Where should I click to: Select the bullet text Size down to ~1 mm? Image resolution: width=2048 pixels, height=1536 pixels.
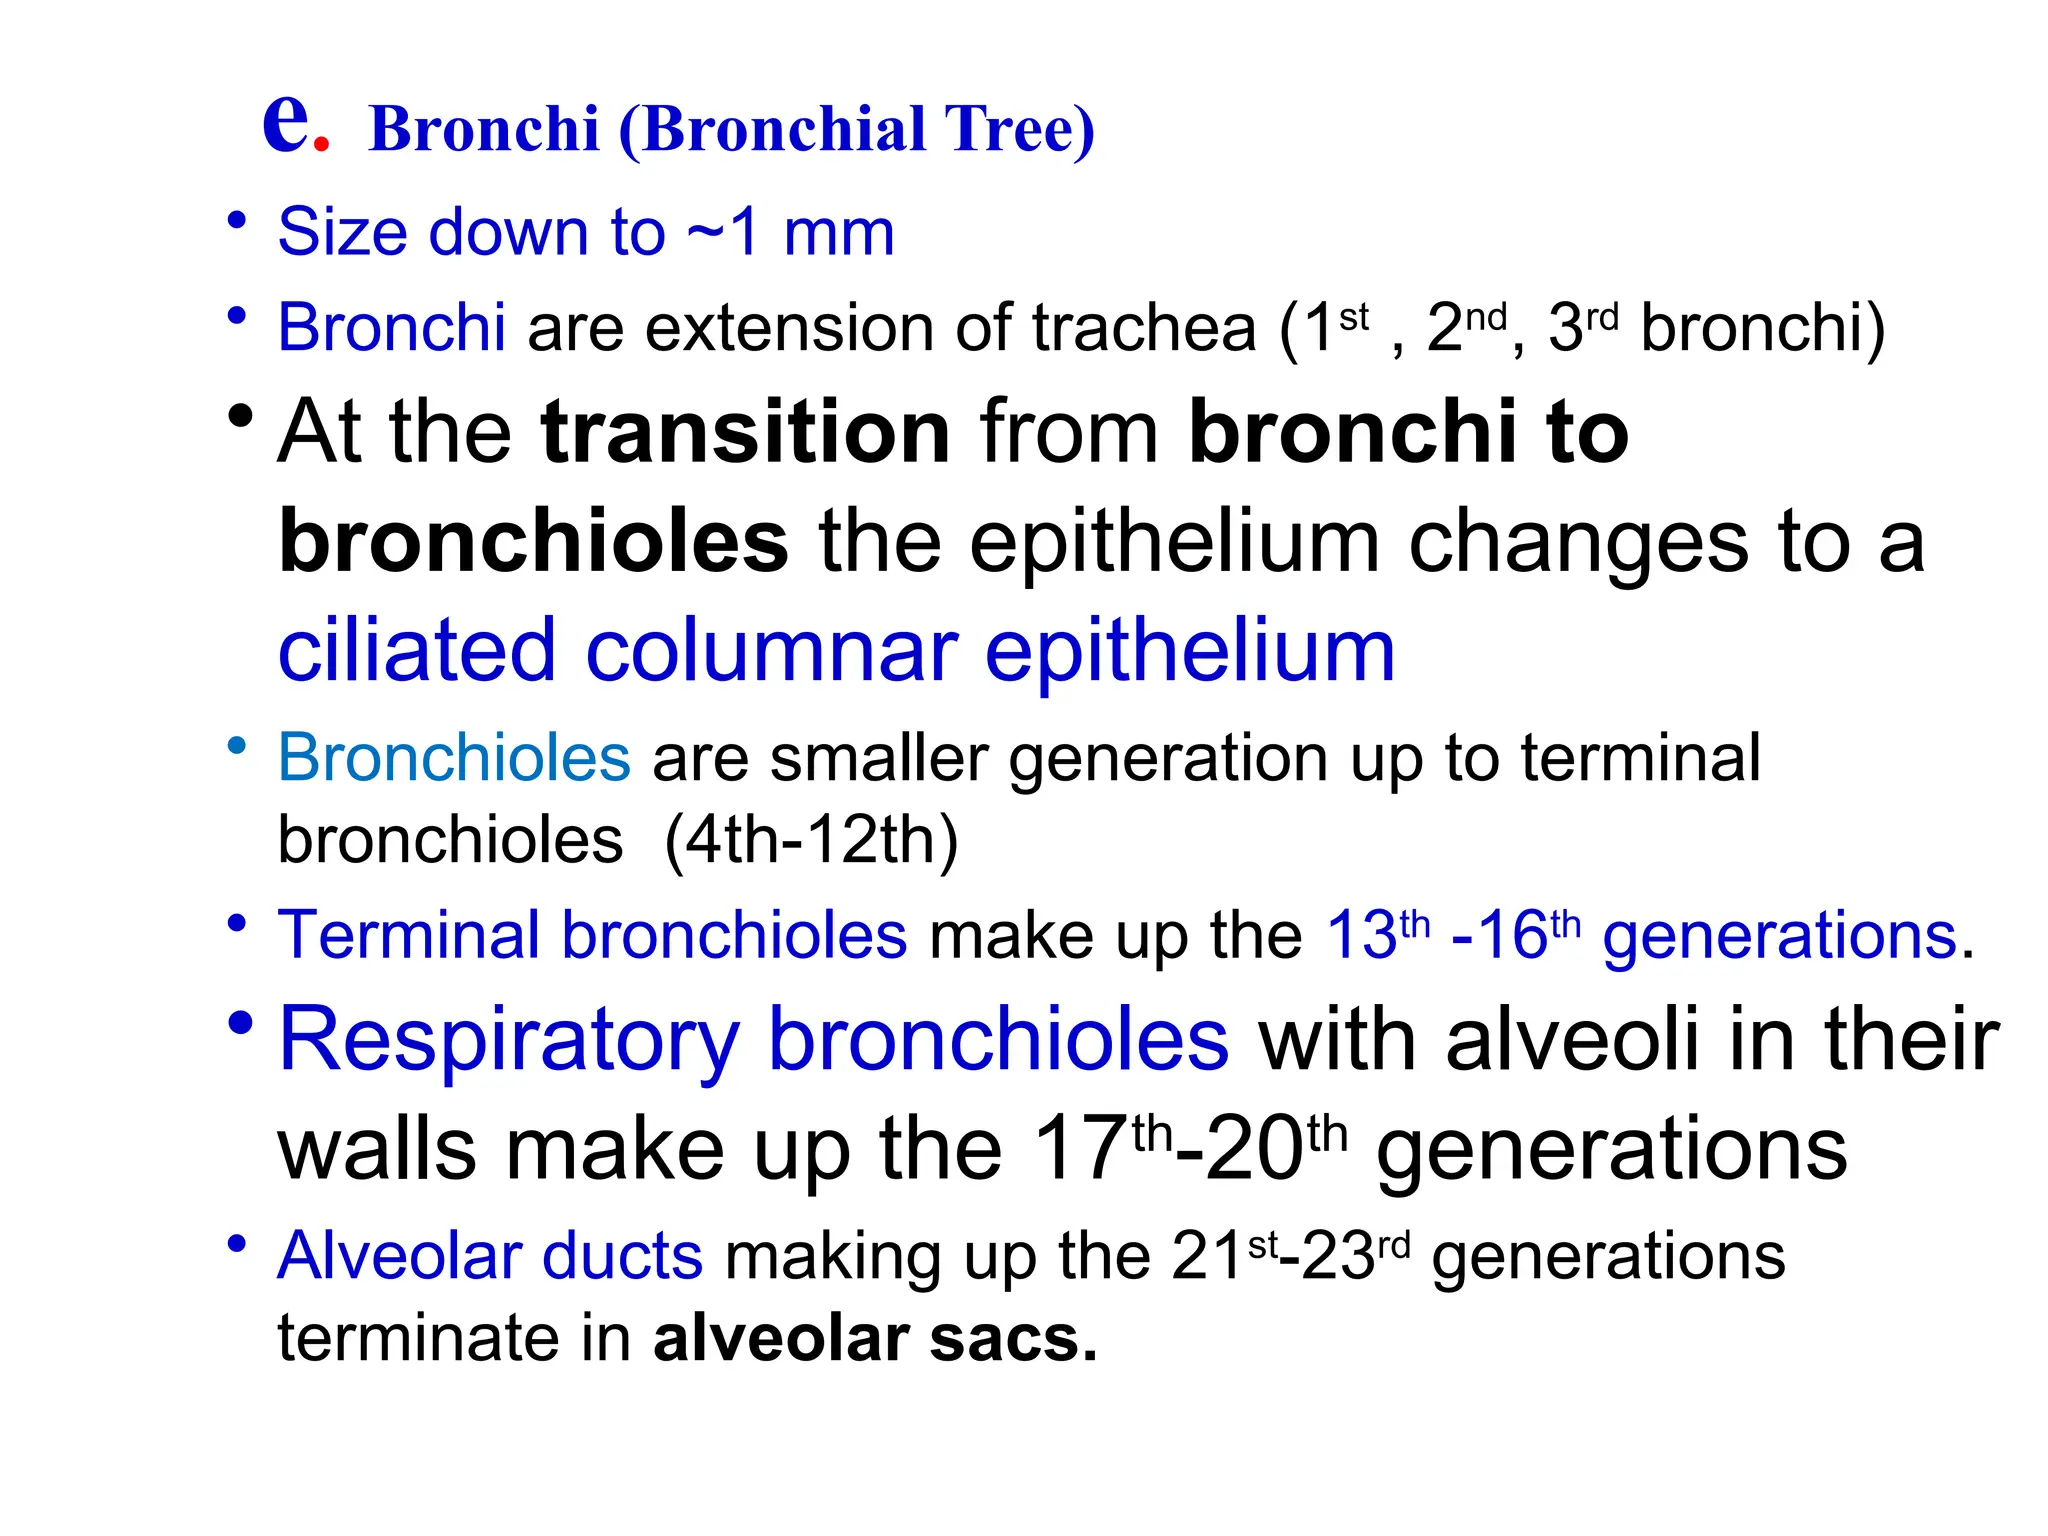(x=585, y=232)
